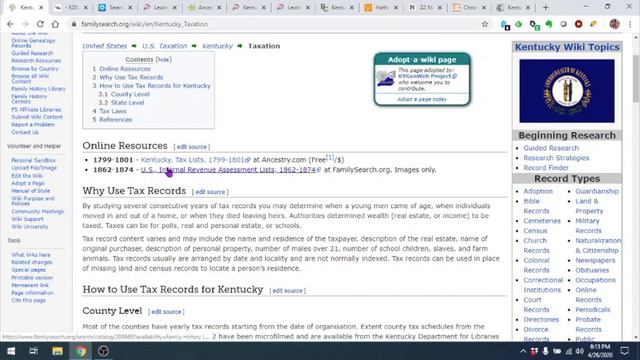Show hidden system tray icons
Image resolution: width=640 pixels, height=360 pixels.
(x=523, y=351)
